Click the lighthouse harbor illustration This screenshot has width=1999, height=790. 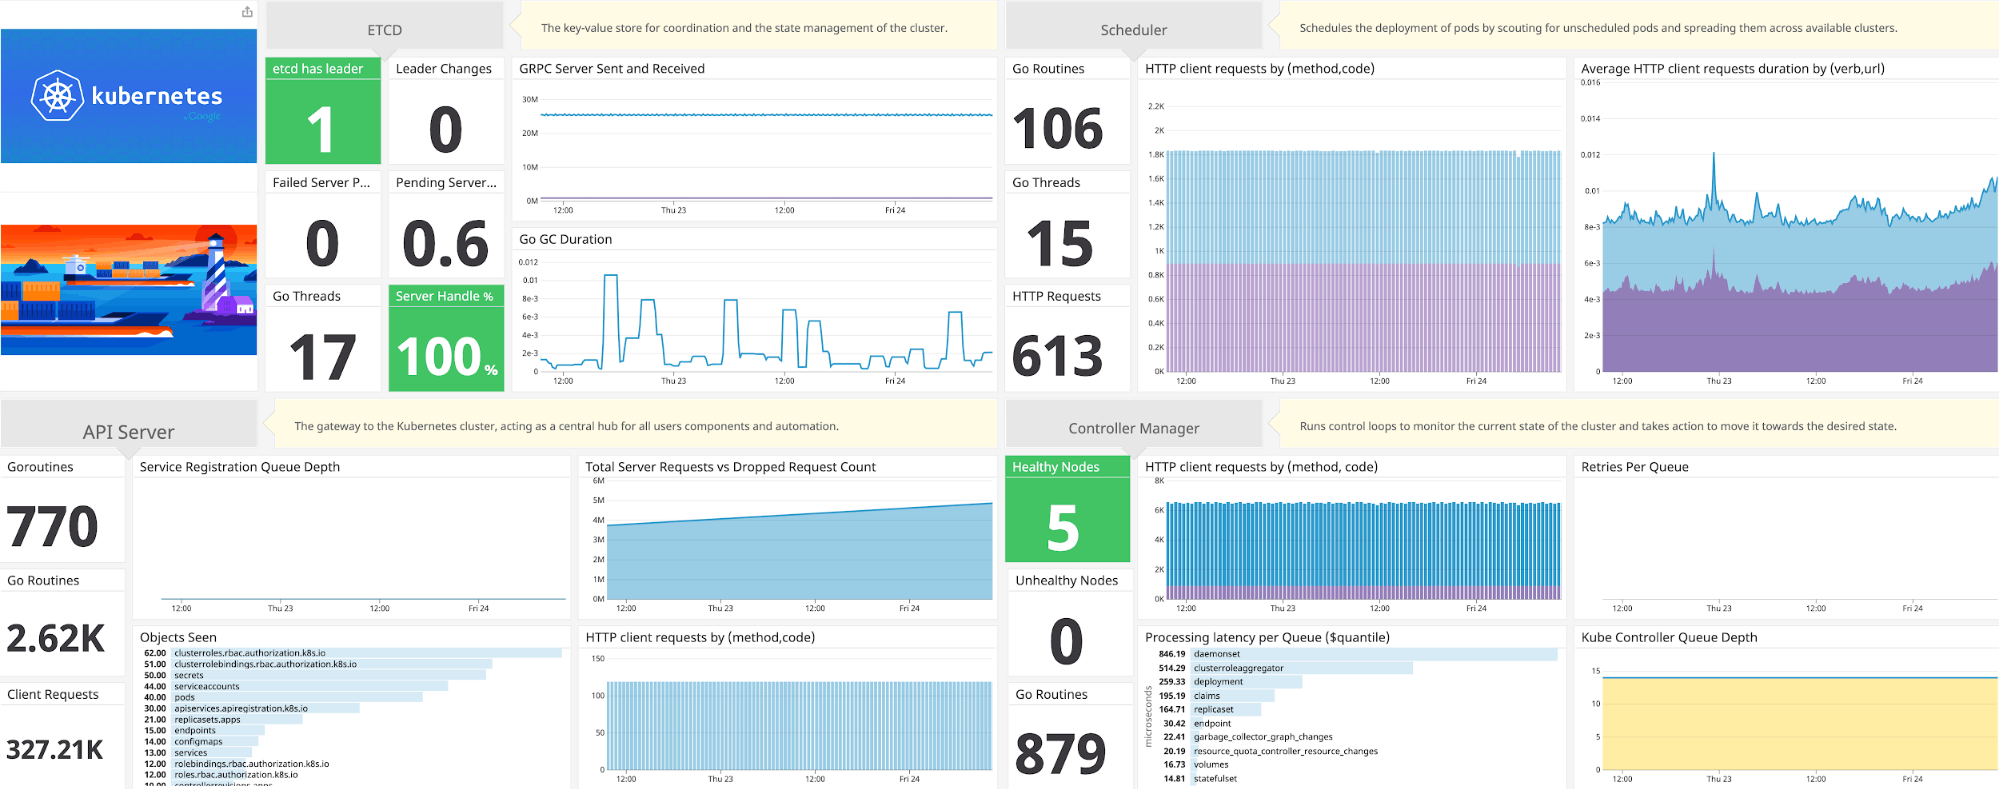(129, 289)
